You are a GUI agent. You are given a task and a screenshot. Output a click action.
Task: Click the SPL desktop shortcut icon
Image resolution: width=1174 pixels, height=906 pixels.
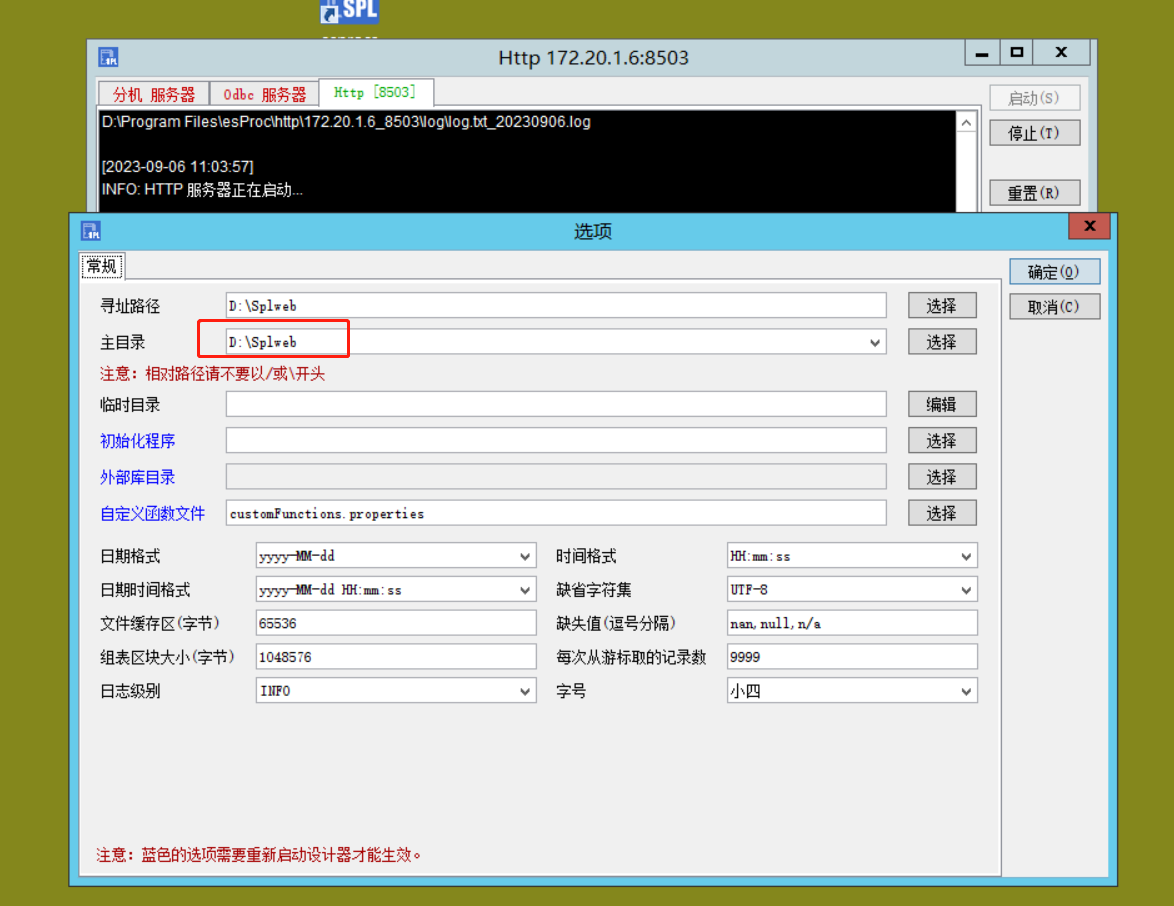(x=349, y=12)
